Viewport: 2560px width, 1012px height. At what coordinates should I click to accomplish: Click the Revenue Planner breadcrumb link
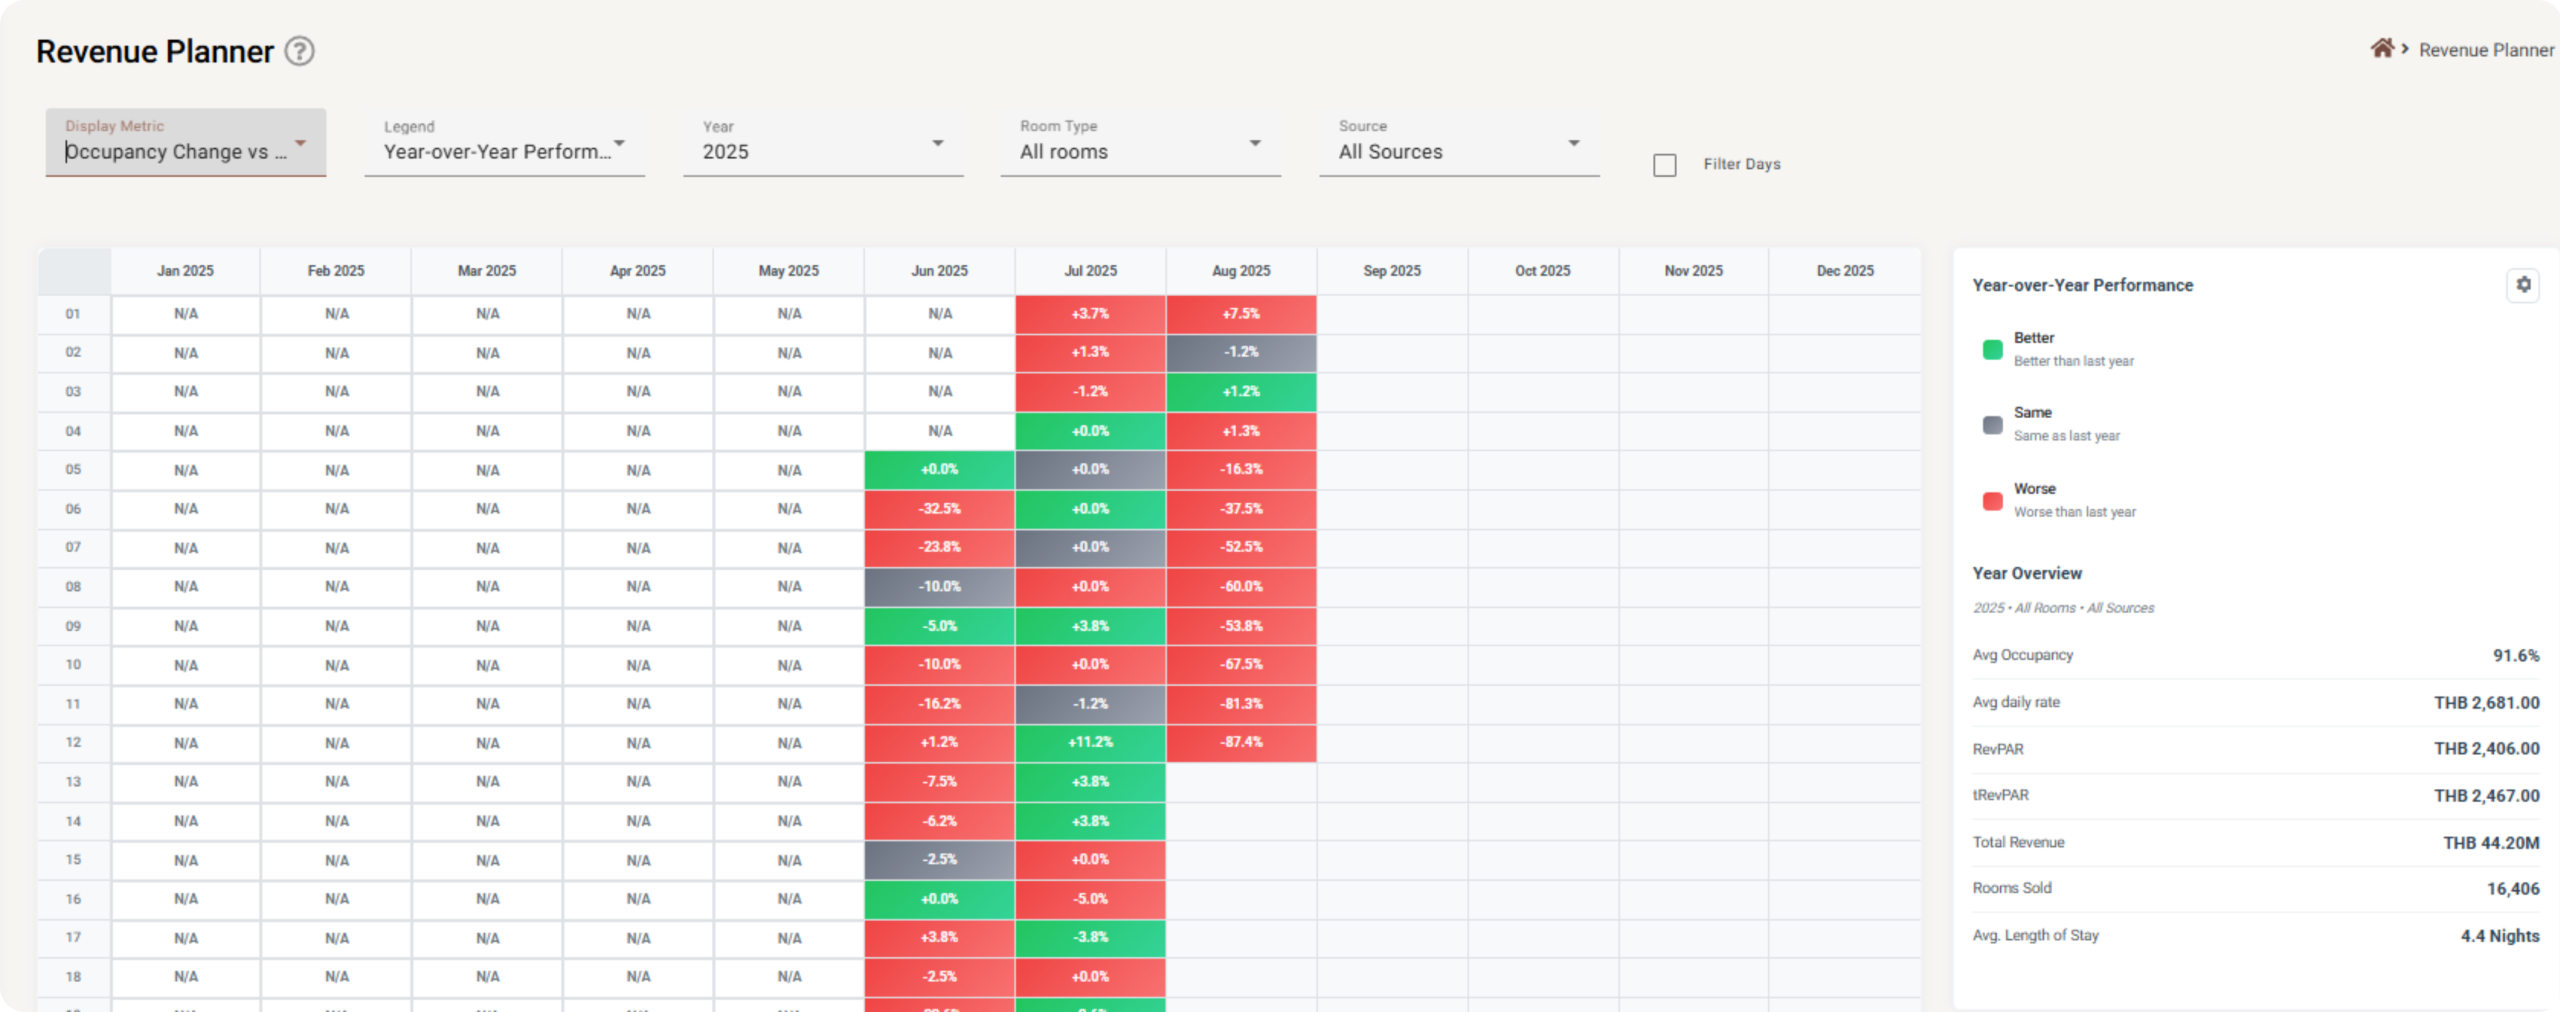pos(2486,50)
